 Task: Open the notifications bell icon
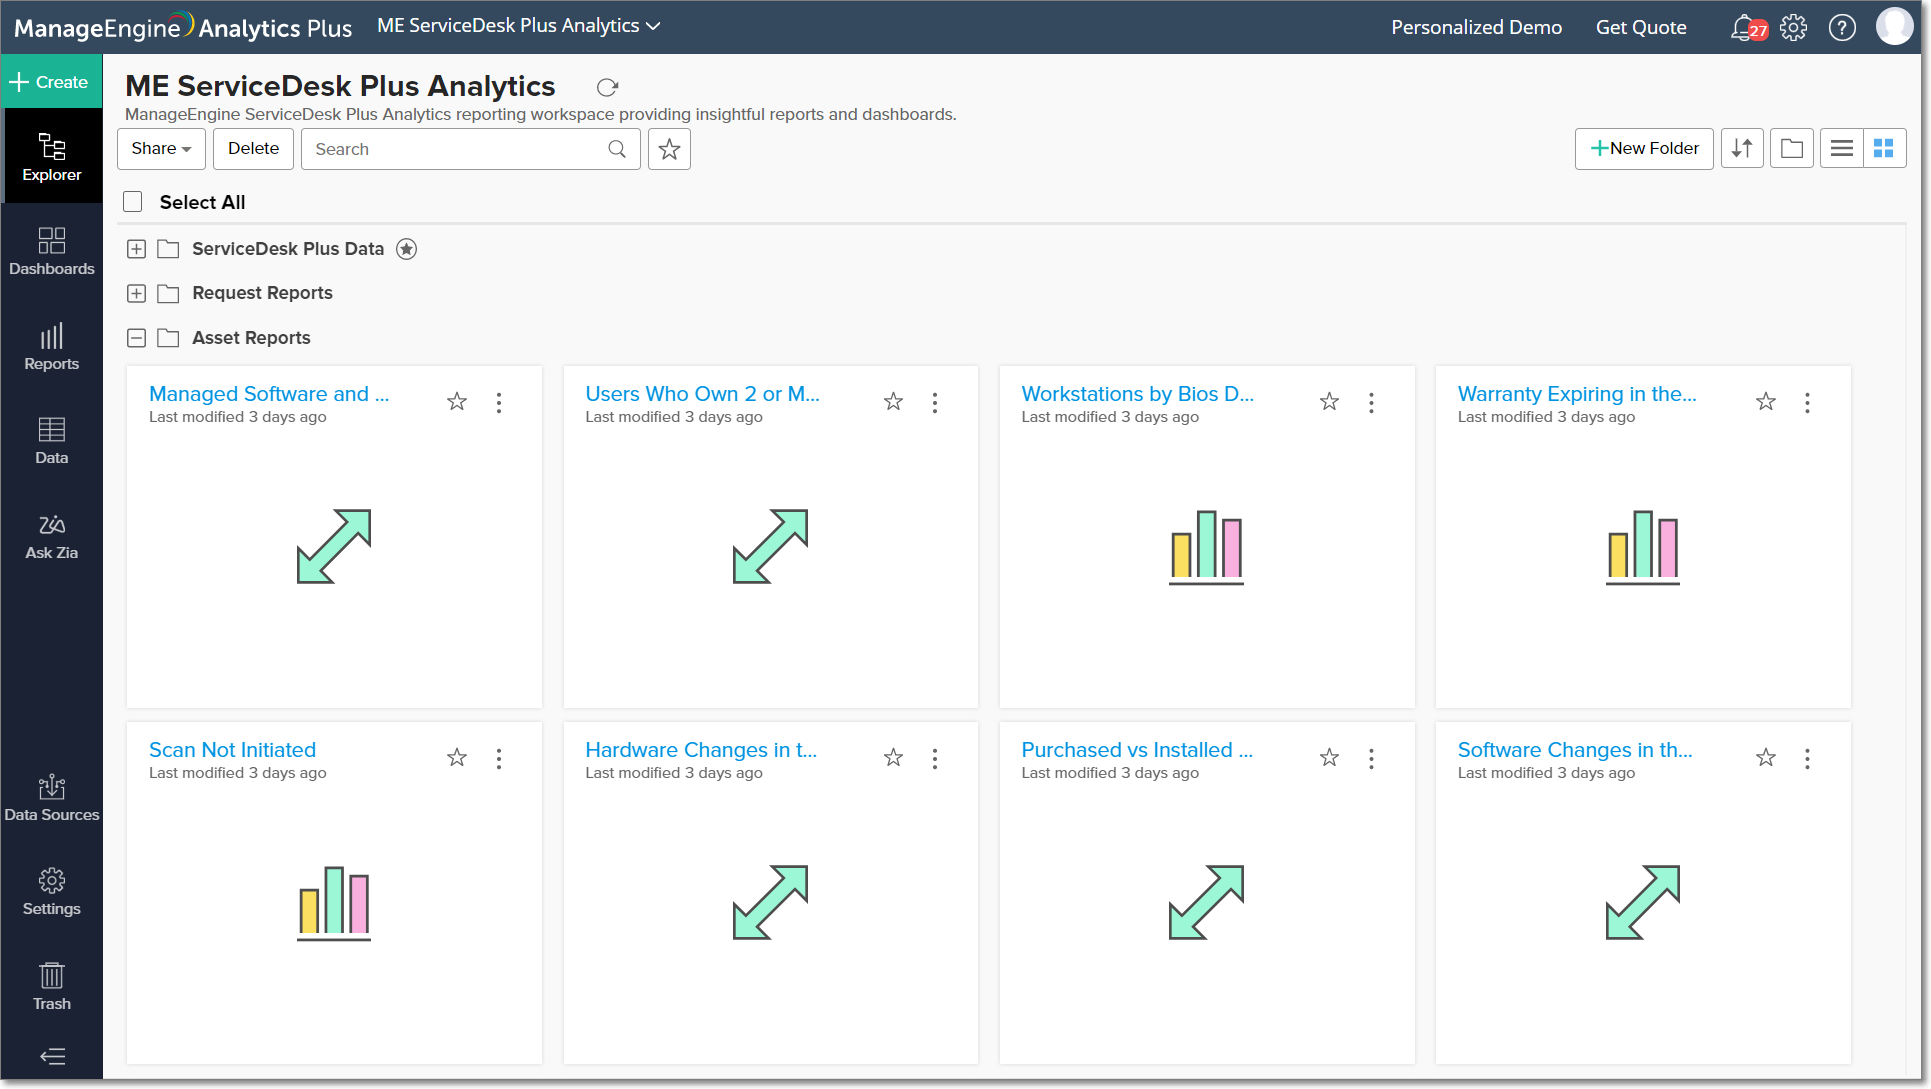pyautogui.click(x=1744, y=27)
